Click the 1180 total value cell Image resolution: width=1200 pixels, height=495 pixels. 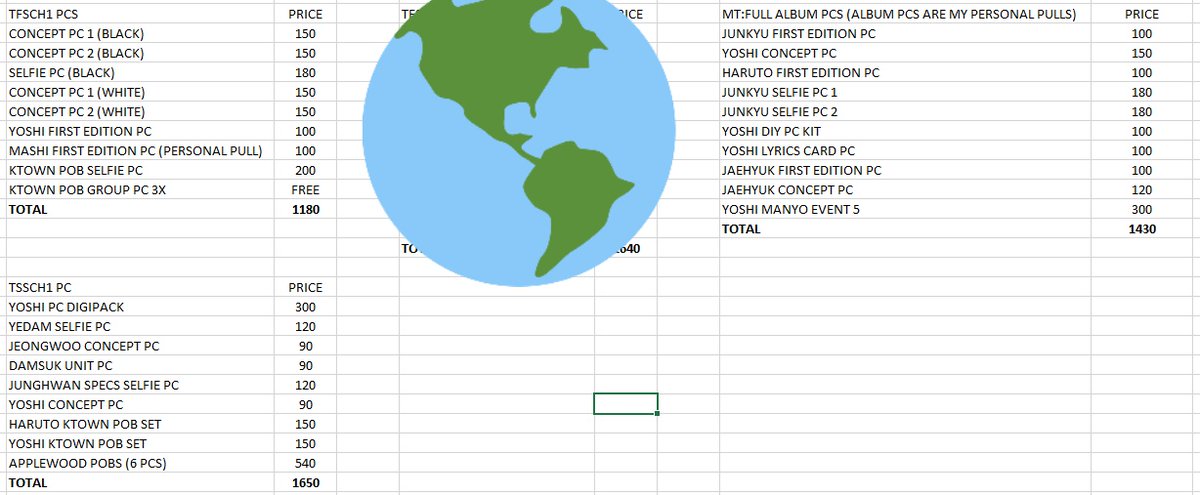[x=304, y=210]
